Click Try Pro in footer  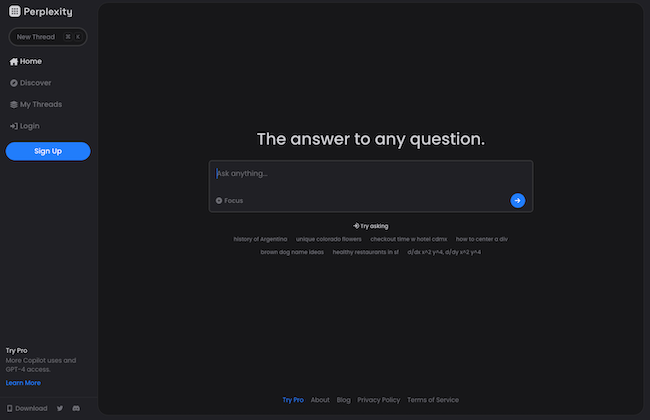click(x=293, y=400)
